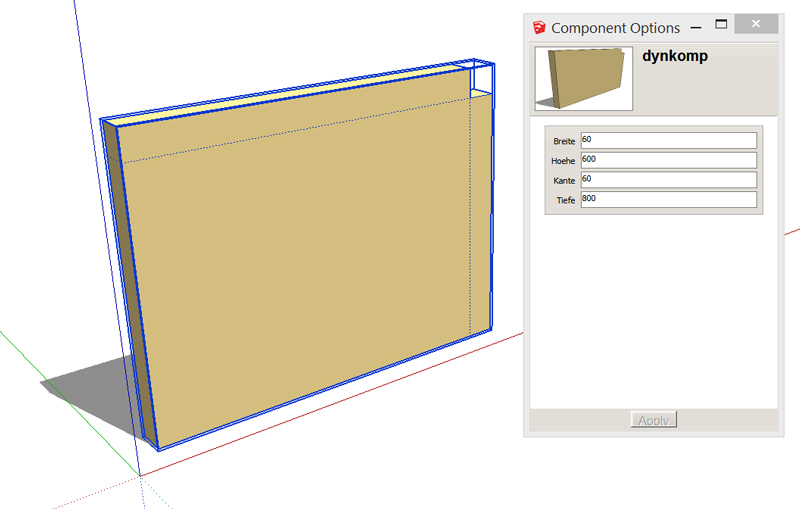Click the dynkomp component name heading
The width and height of the screenshot is (800, 509).
pyautogui.click(x=675, y=57)
